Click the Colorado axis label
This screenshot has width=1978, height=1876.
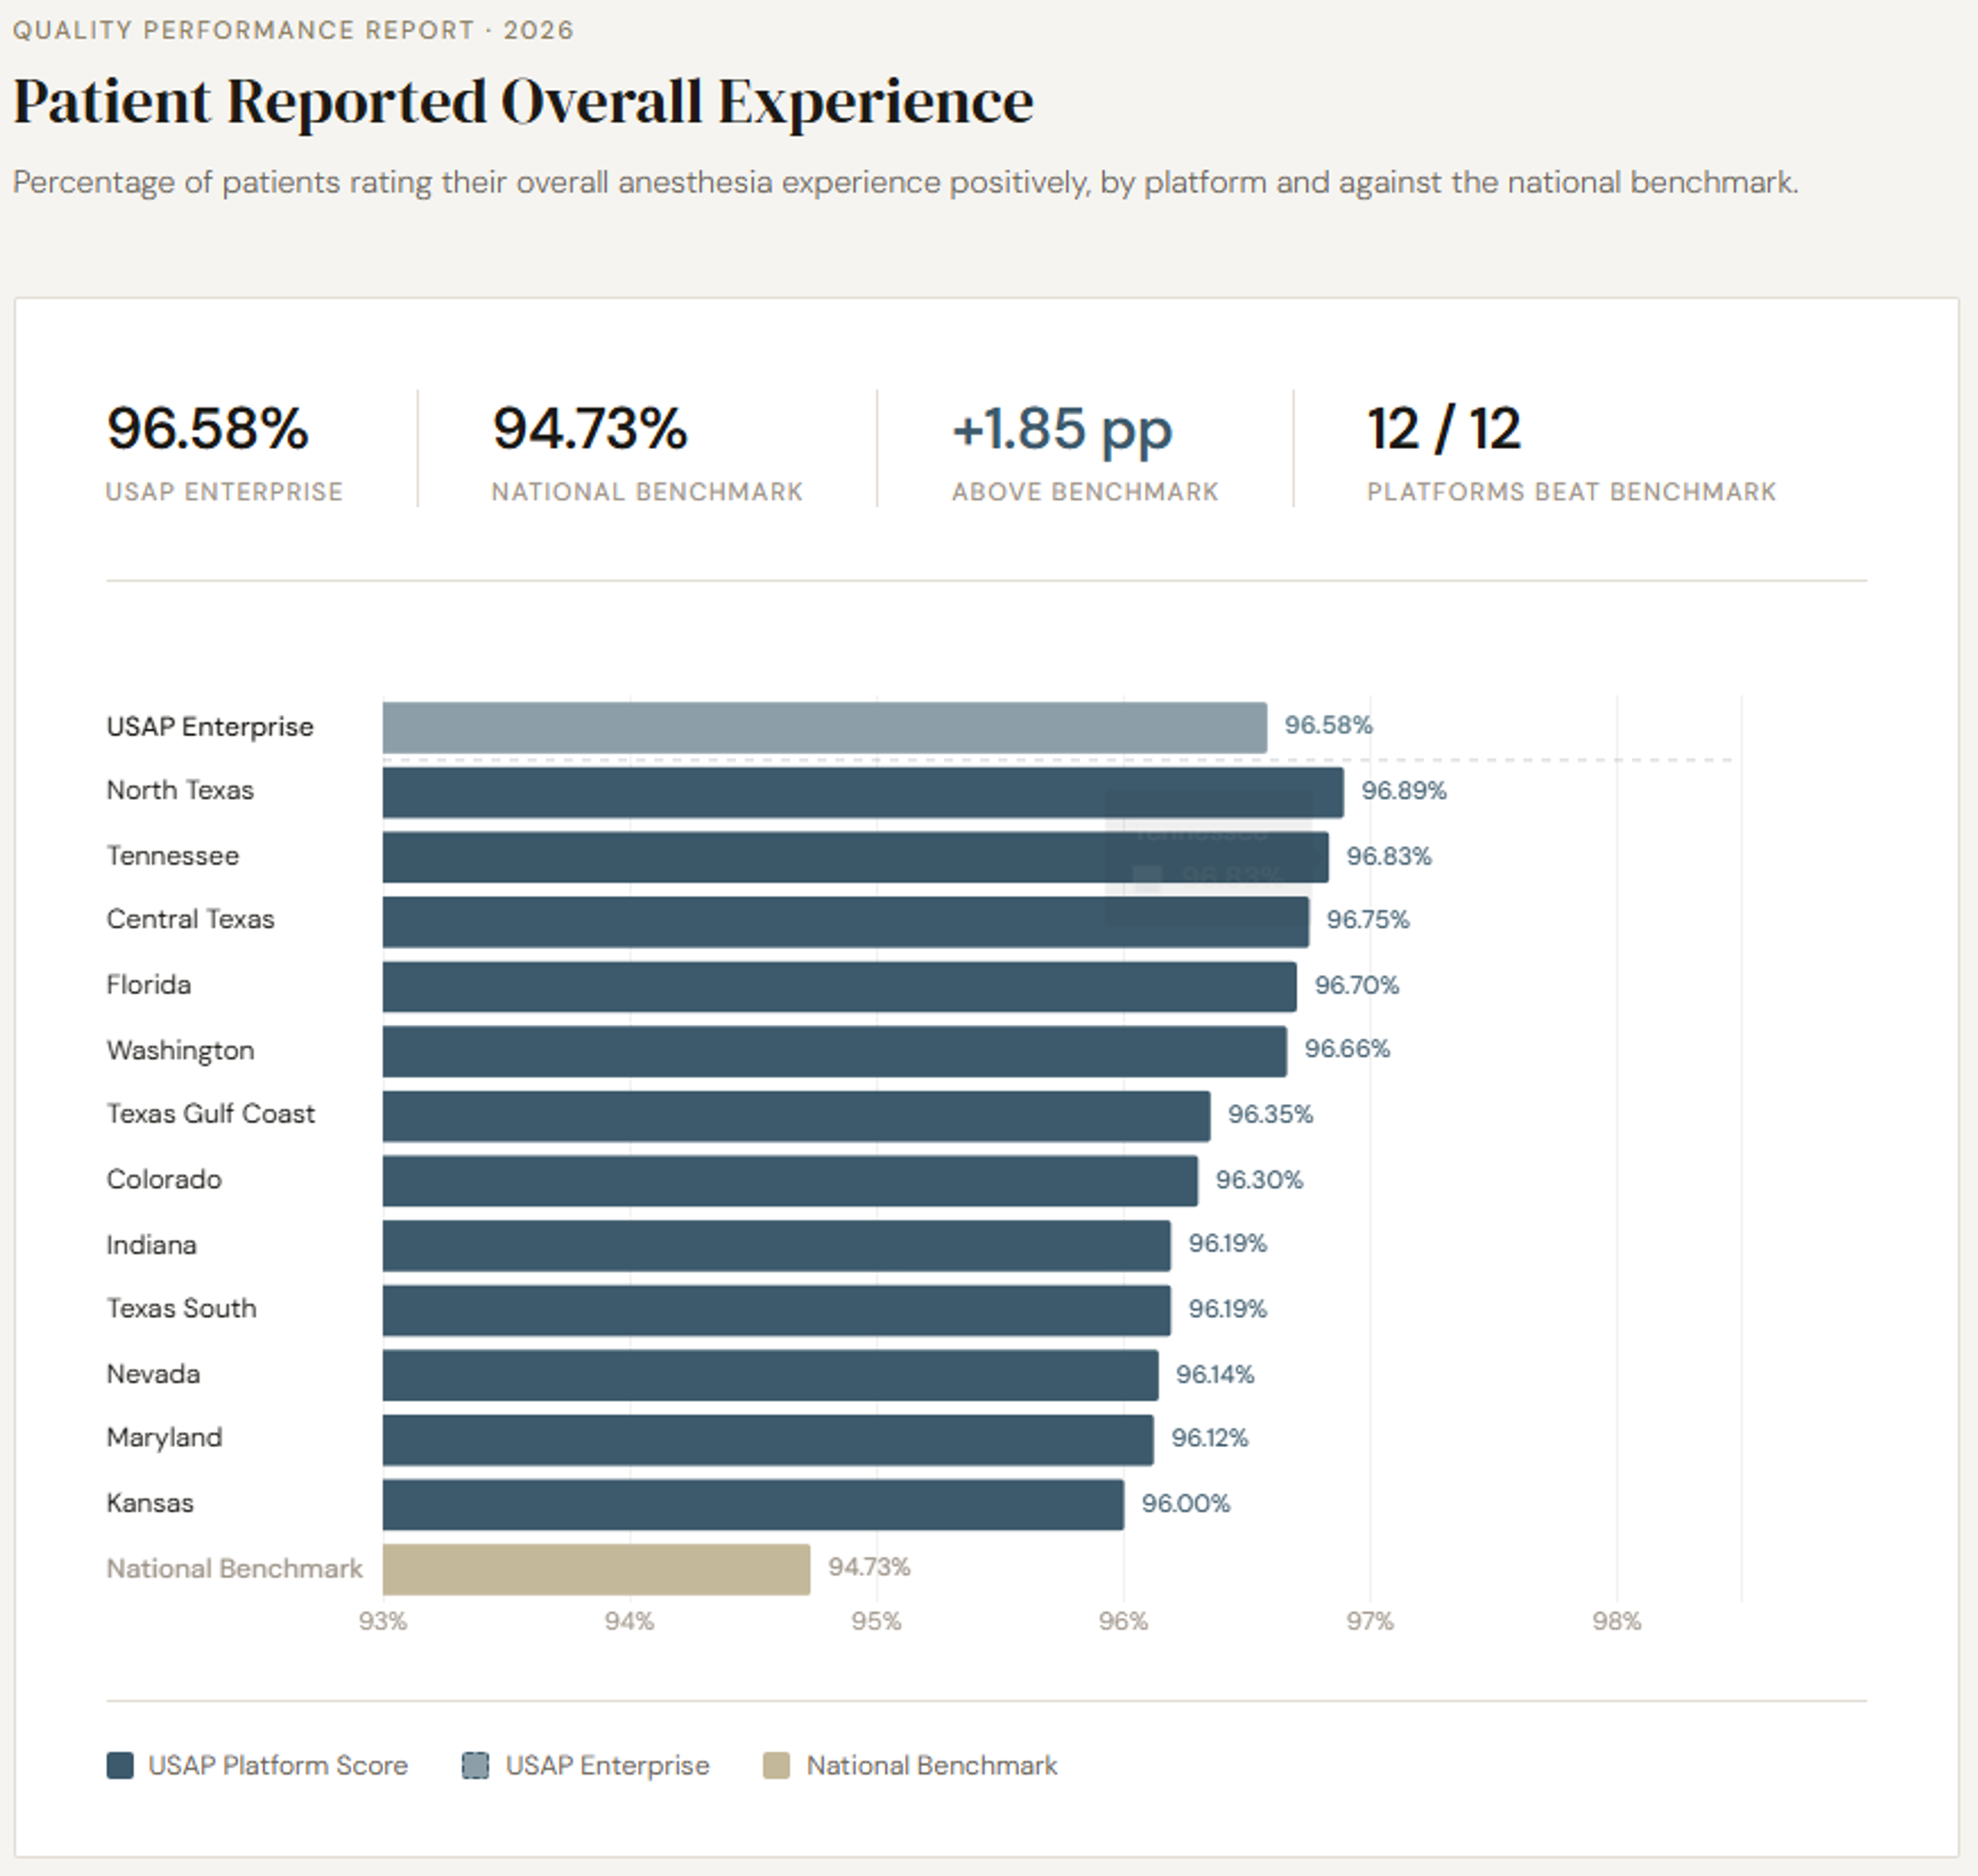[164, 1179]
